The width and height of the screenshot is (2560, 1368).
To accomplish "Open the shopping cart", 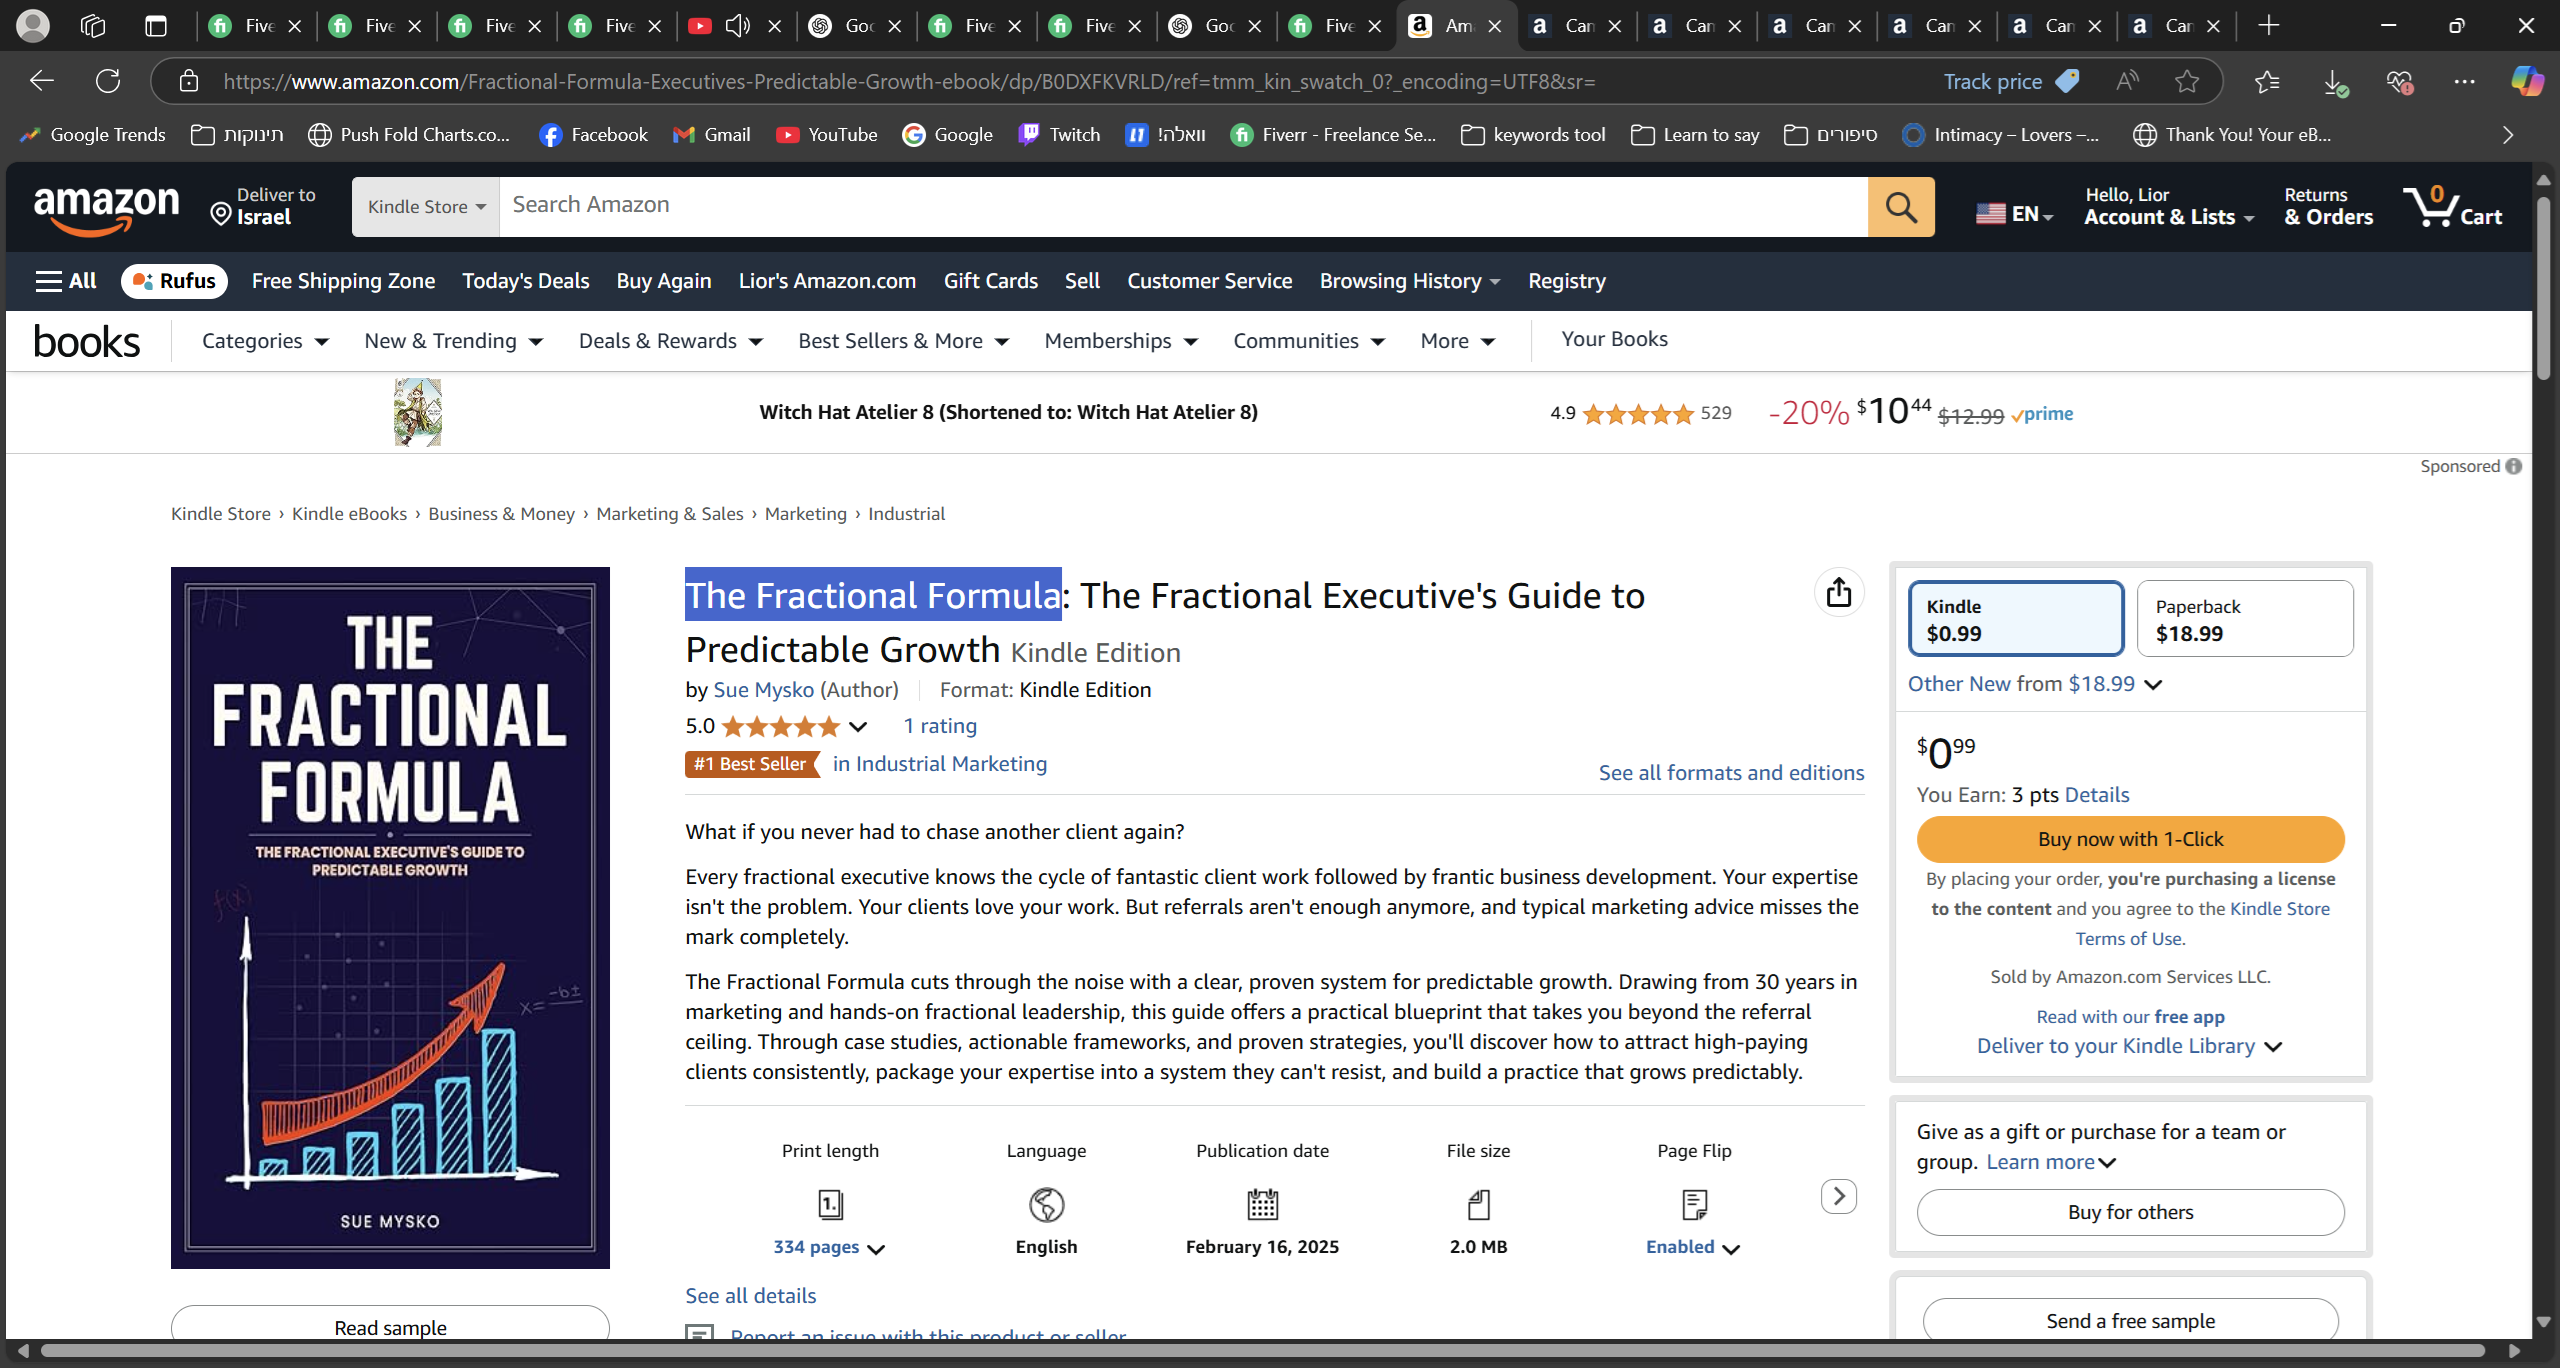I will click(2453, 207).
